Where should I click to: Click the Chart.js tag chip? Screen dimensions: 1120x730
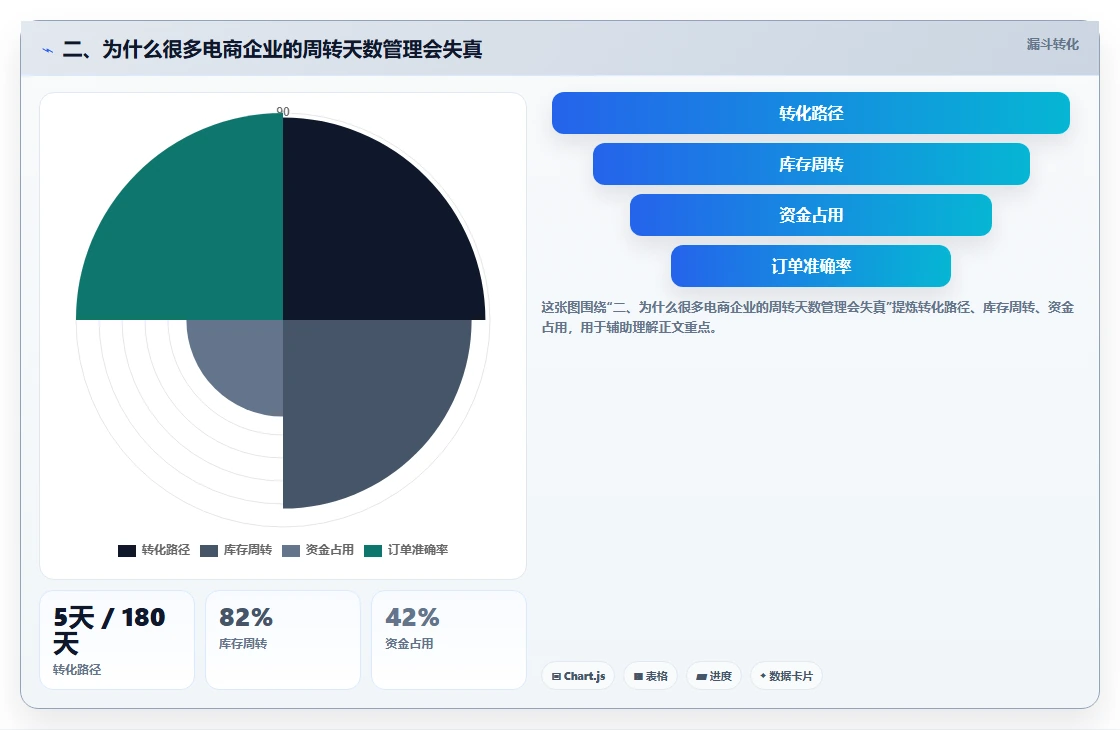578,676
